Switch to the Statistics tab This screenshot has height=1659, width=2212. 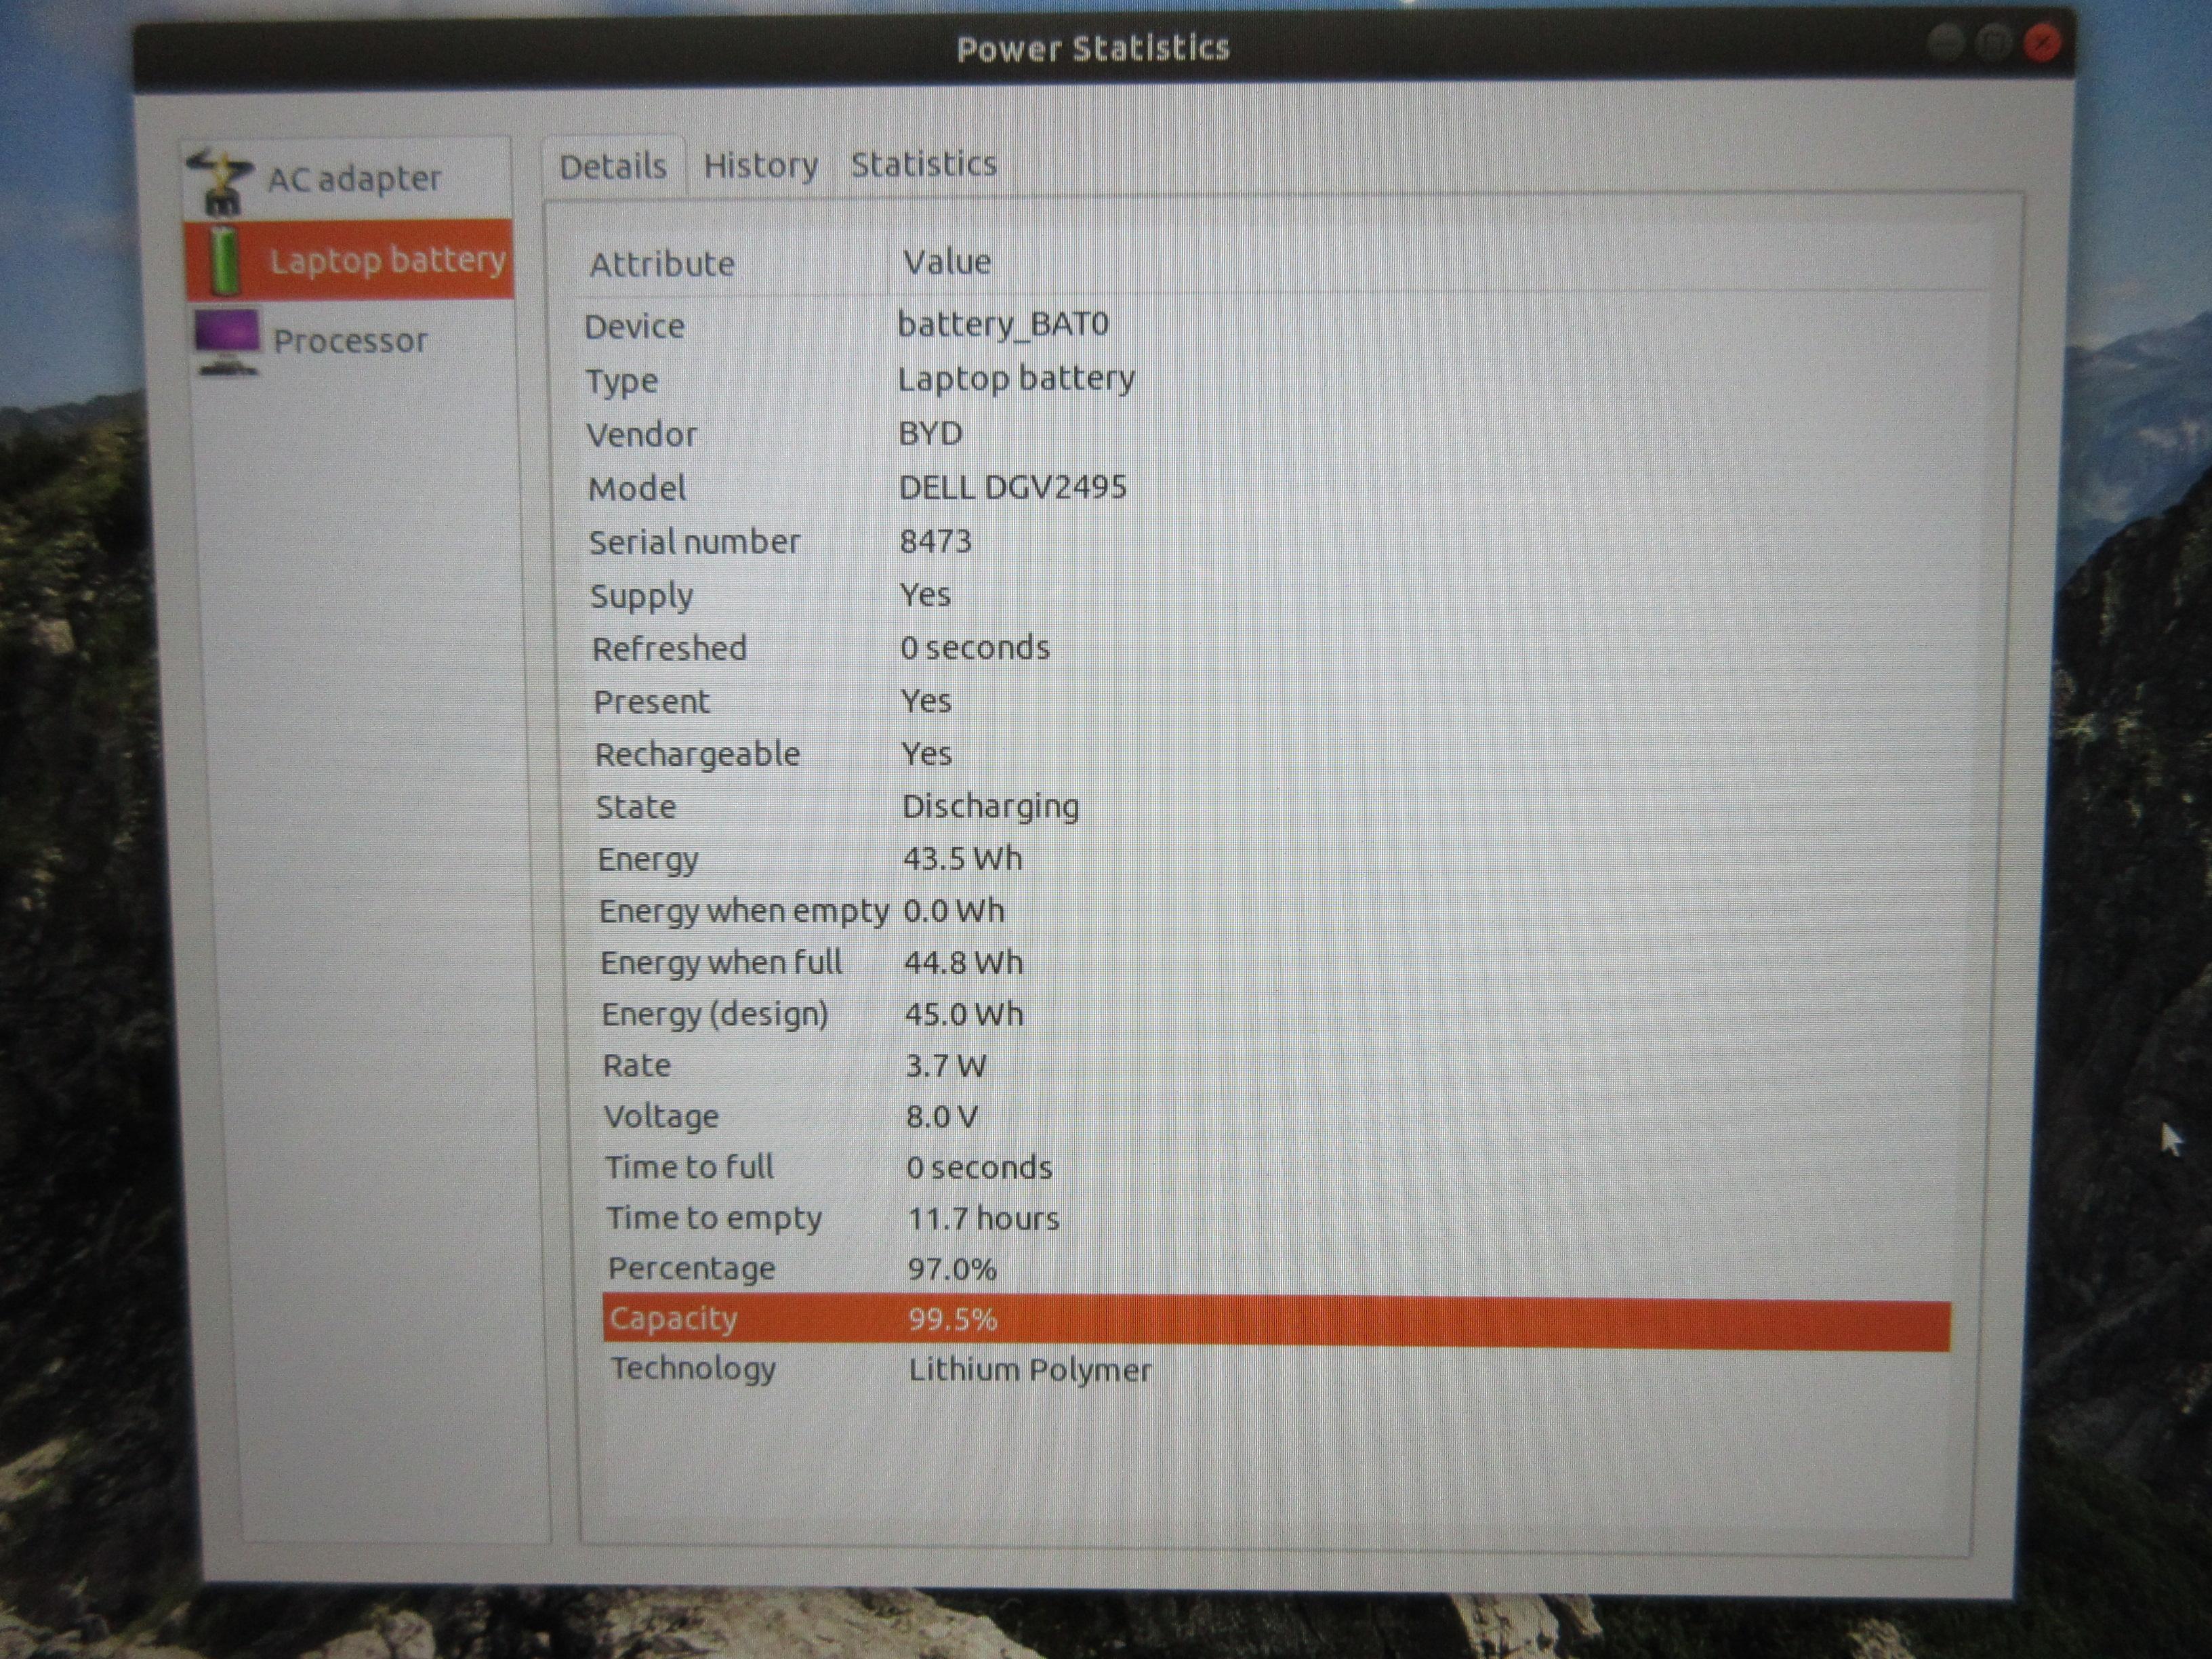coord(924,164)
